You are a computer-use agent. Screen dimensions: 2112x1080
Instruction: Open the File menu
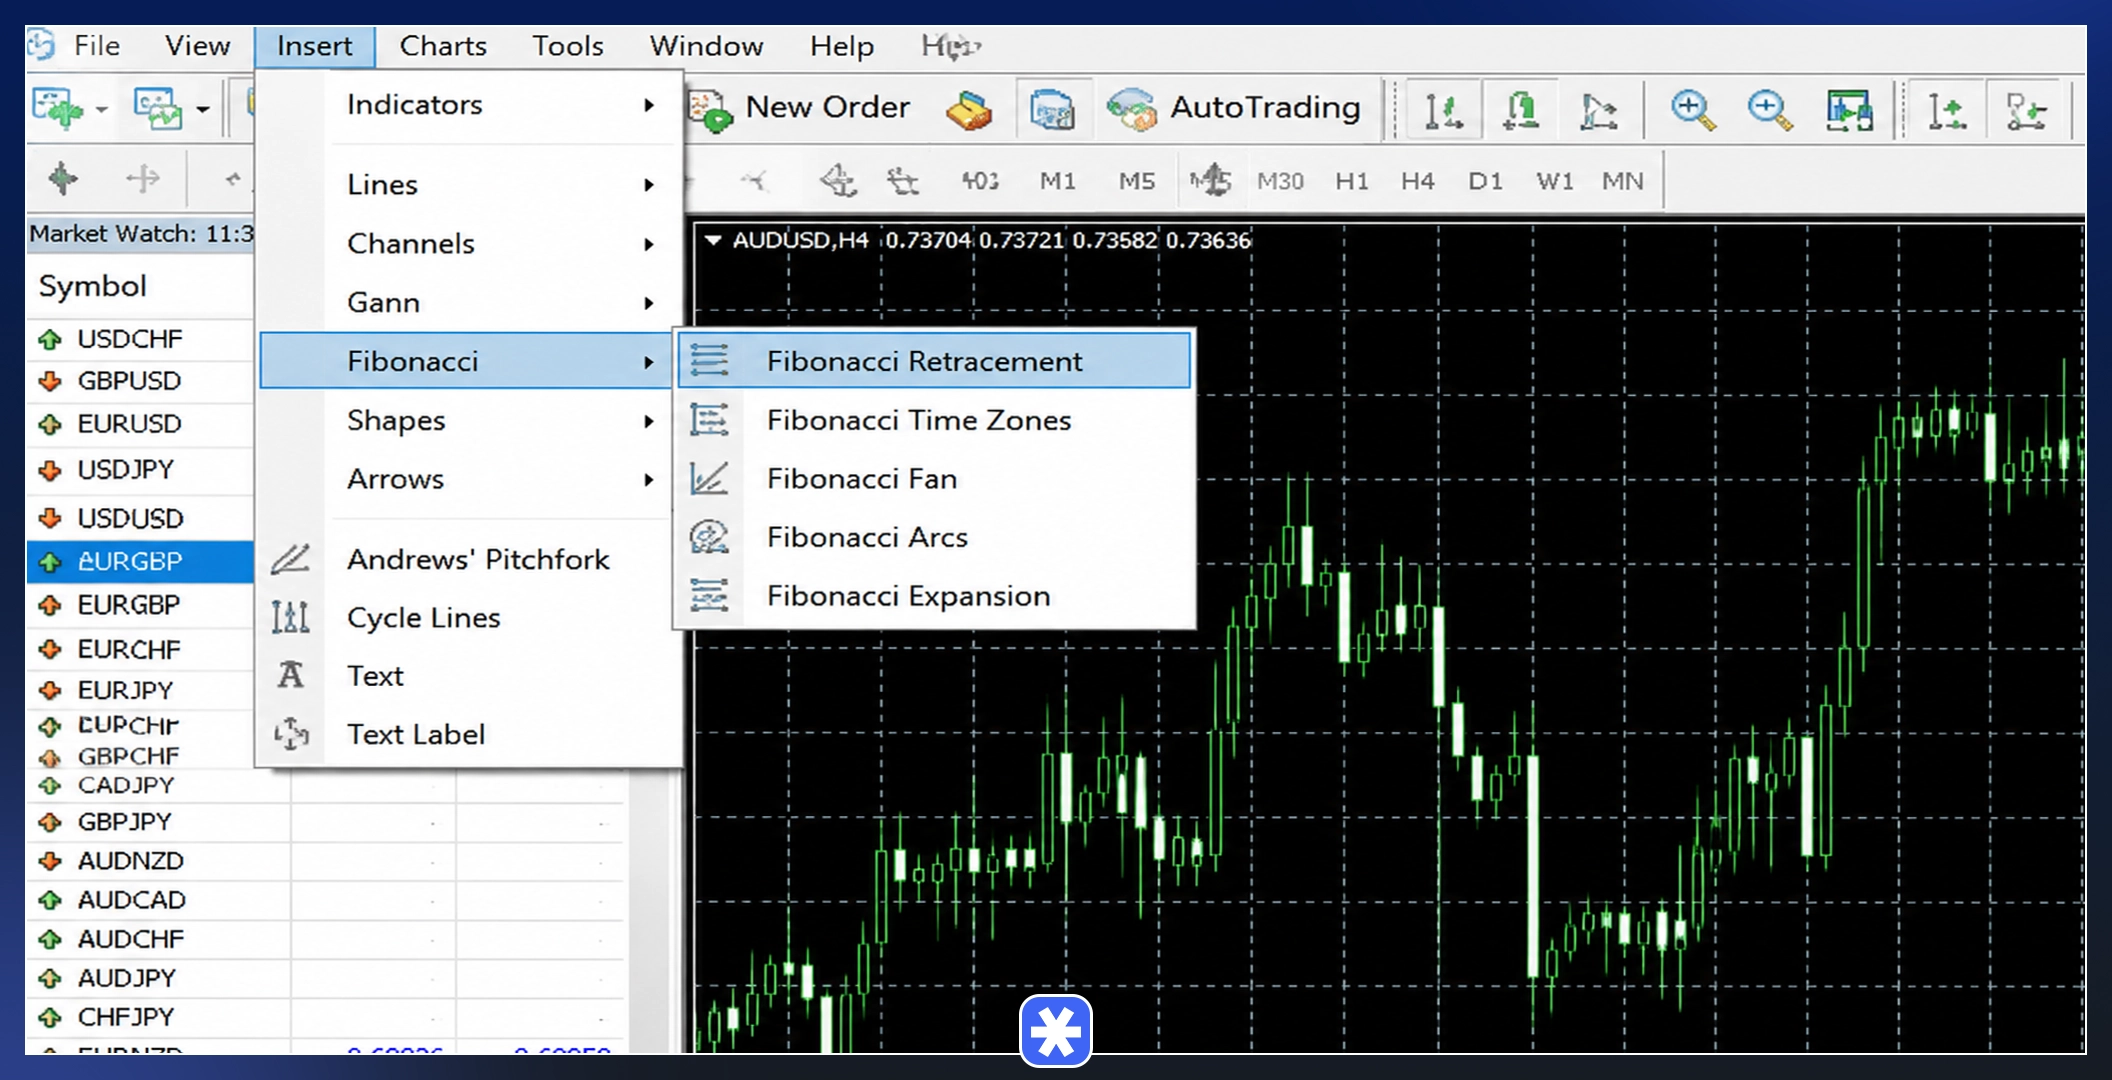point(96,46)
